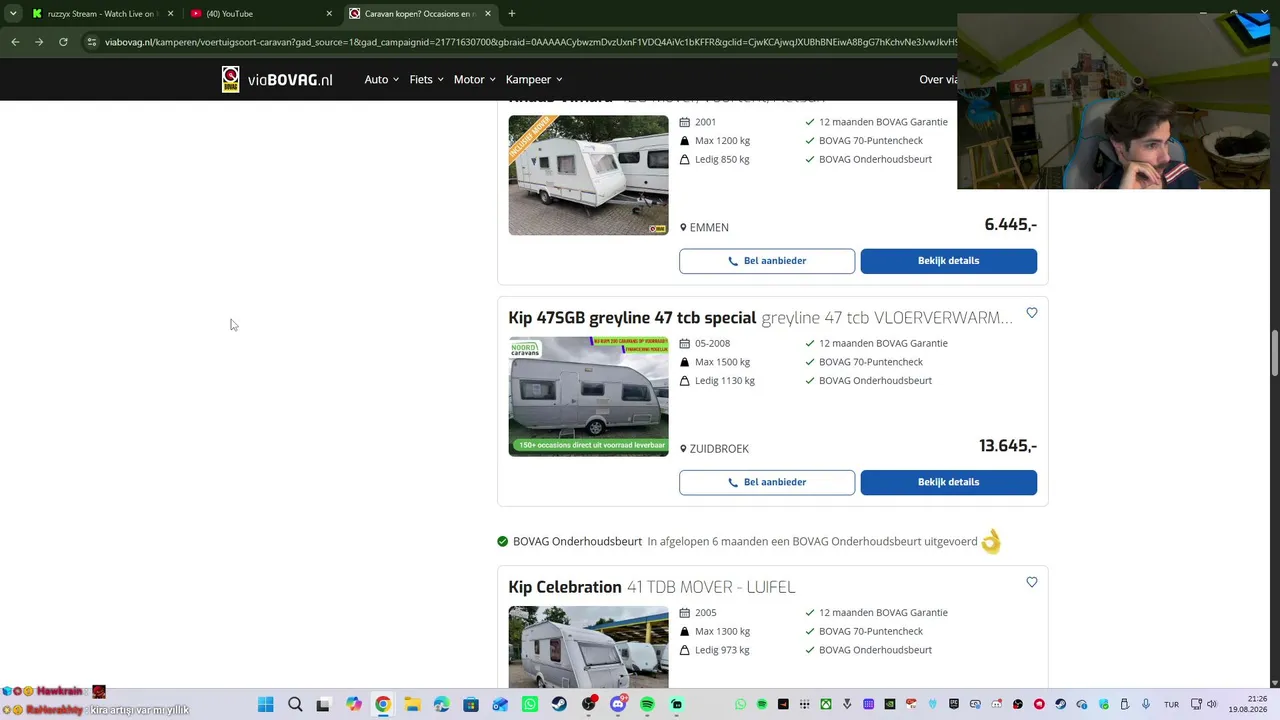This screenshot has width=1280, height=720.
Task: Click the Ledig 973 kg text
Action: (722, 650)
